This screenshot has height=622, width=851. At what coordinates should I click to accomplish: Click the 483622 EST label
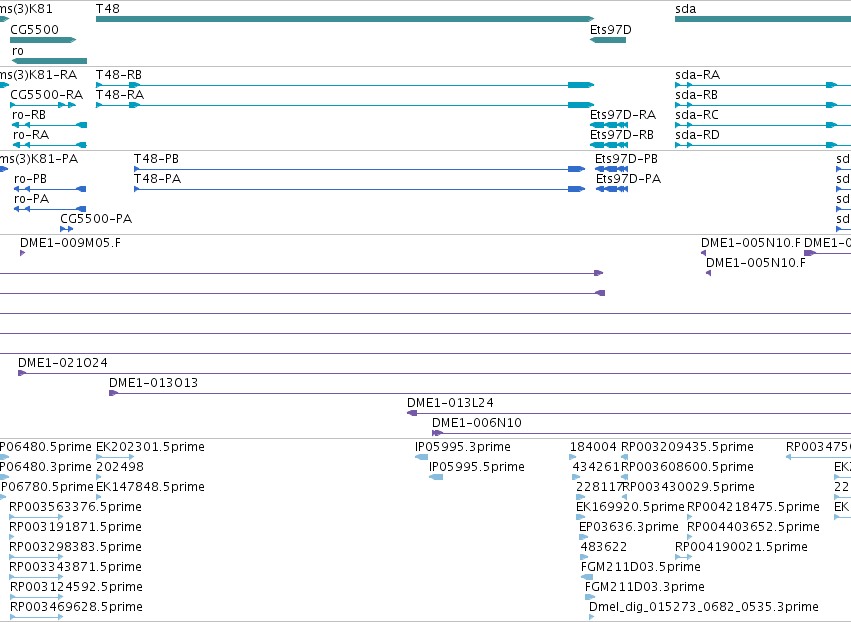tap(604, 547)
